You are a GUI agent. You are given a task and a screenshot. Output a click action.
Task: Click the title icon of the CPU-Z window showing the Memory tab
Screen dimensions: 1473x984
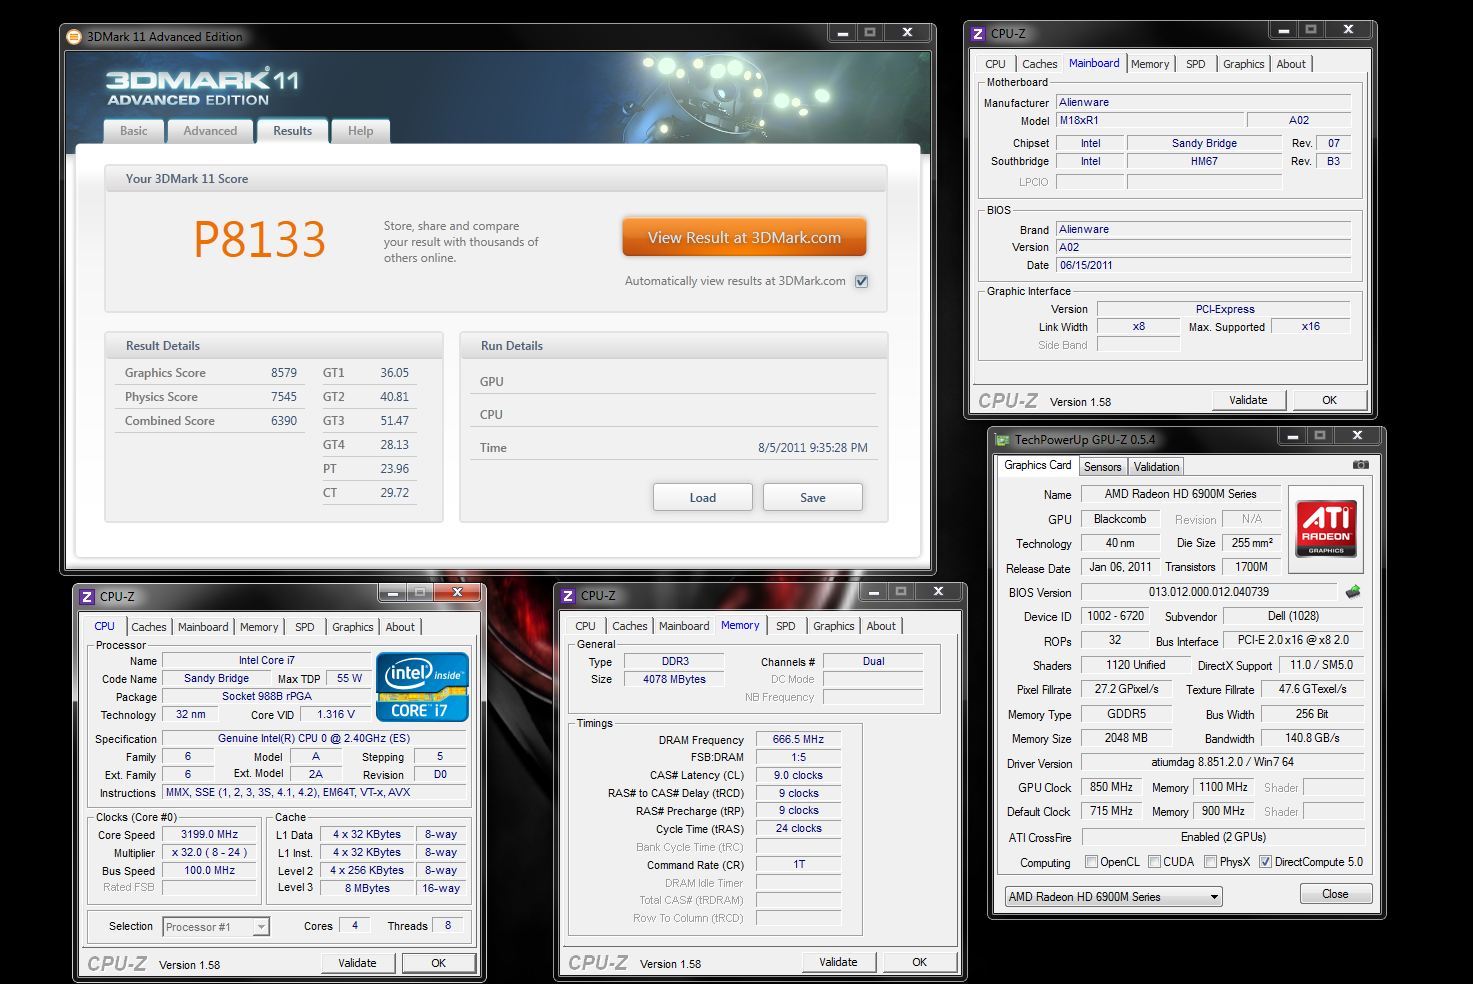[x=568, y=595]
